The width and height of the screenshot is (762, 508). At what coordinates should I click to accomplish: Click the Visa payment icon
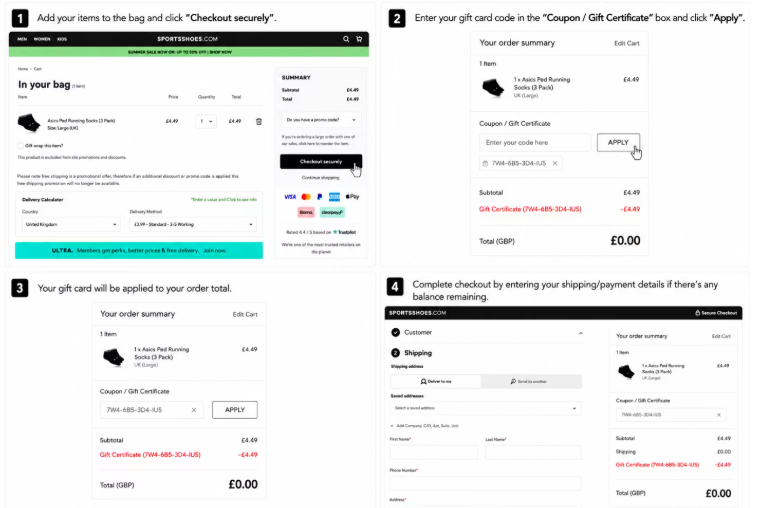290,197
